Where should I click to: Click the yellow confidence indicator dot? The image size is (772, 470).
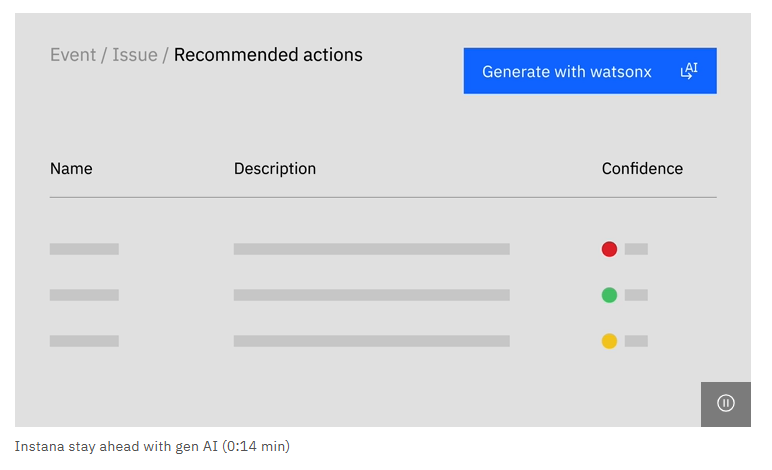click(x=609, y=341)
